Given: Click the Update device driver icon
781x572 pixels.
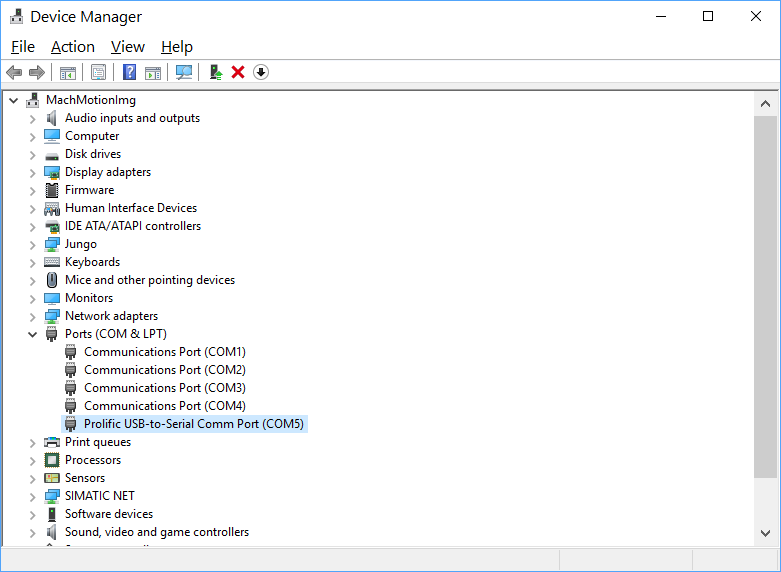Looking at the screenshot, I should pos(215,72).
